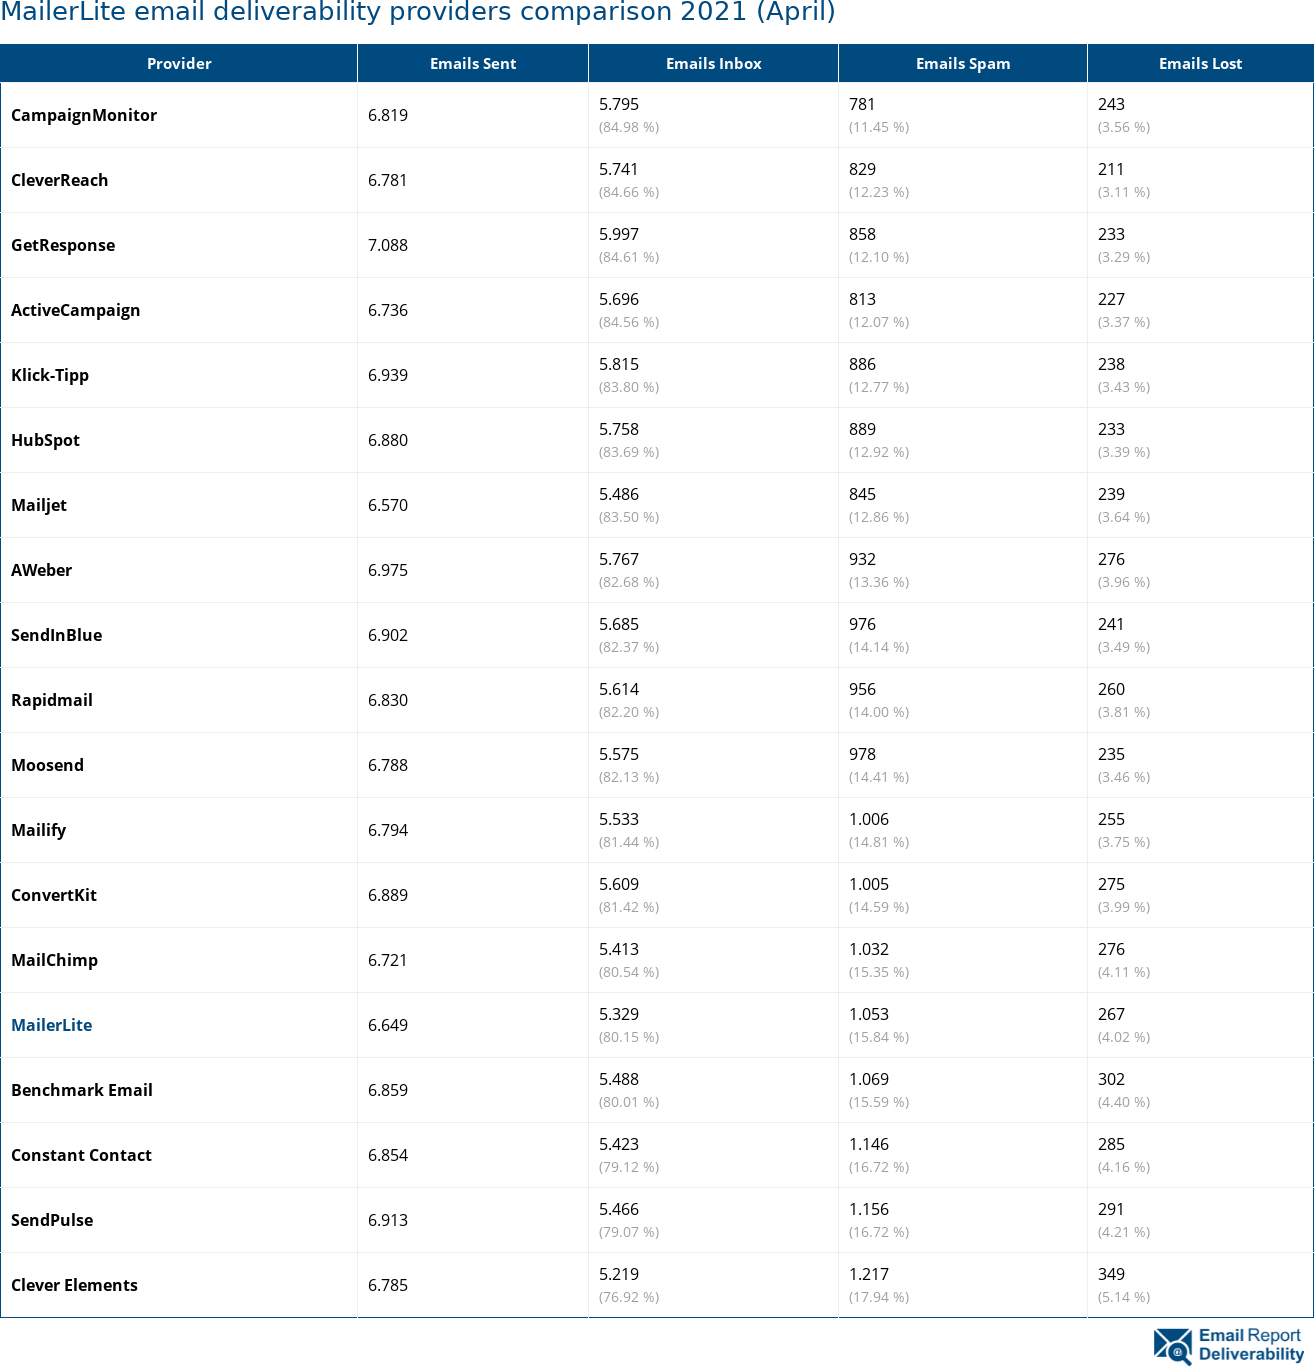
Task: Select GetResponse in the provider list
Action: [x=63, y=245]
